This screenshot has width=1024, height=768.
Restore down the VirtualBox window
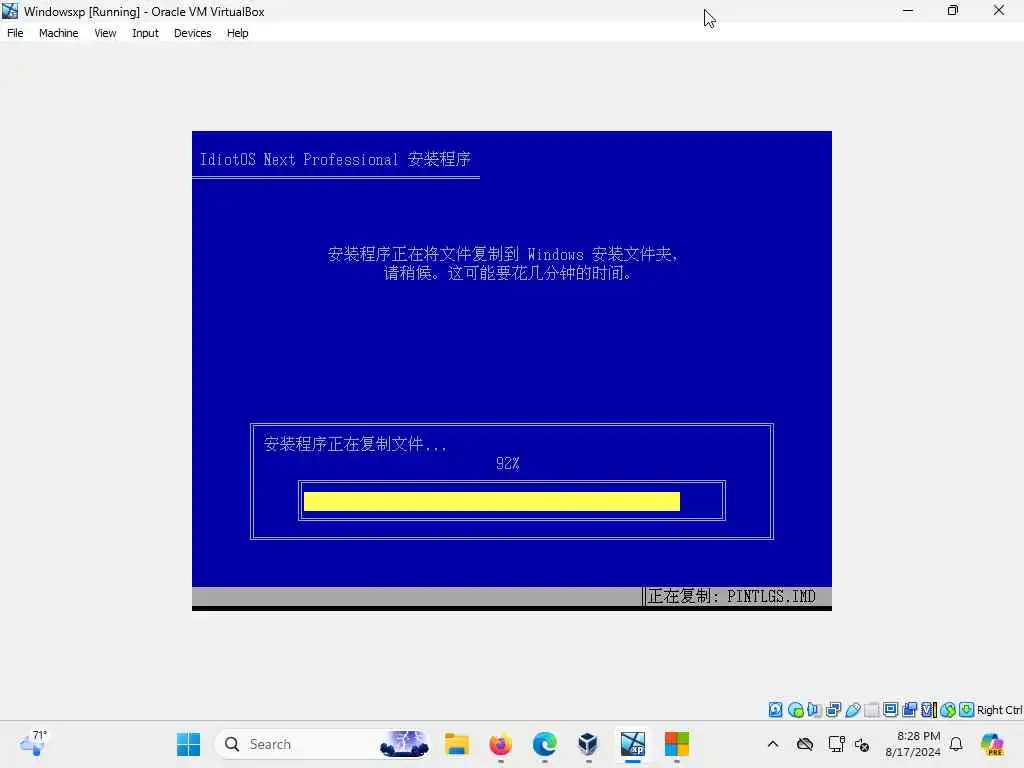point(953,10)
